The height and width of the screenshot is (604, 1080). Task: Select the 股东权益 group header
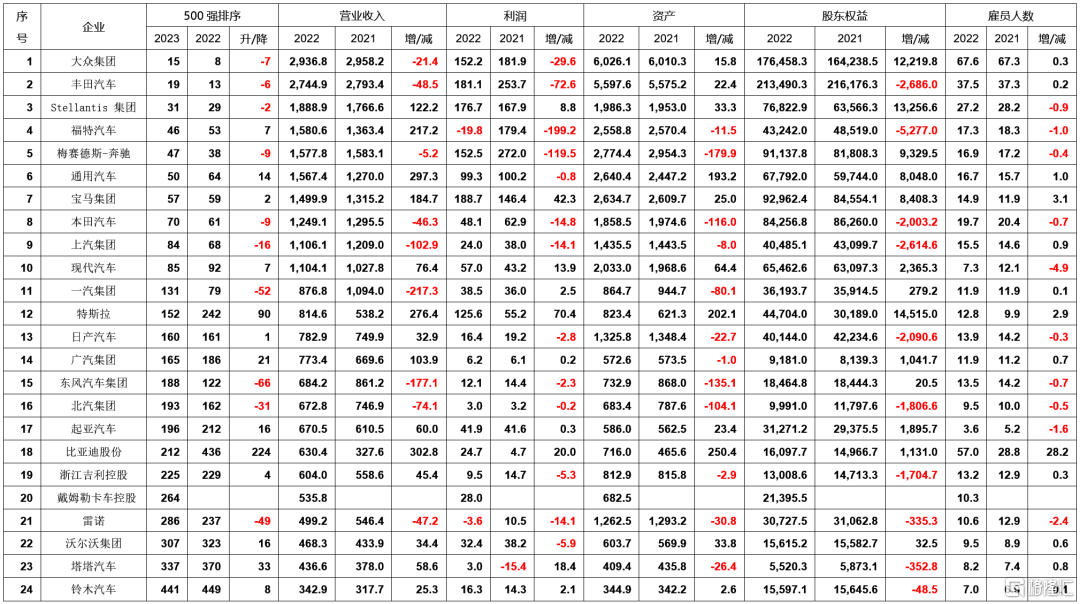coord(844,15)
